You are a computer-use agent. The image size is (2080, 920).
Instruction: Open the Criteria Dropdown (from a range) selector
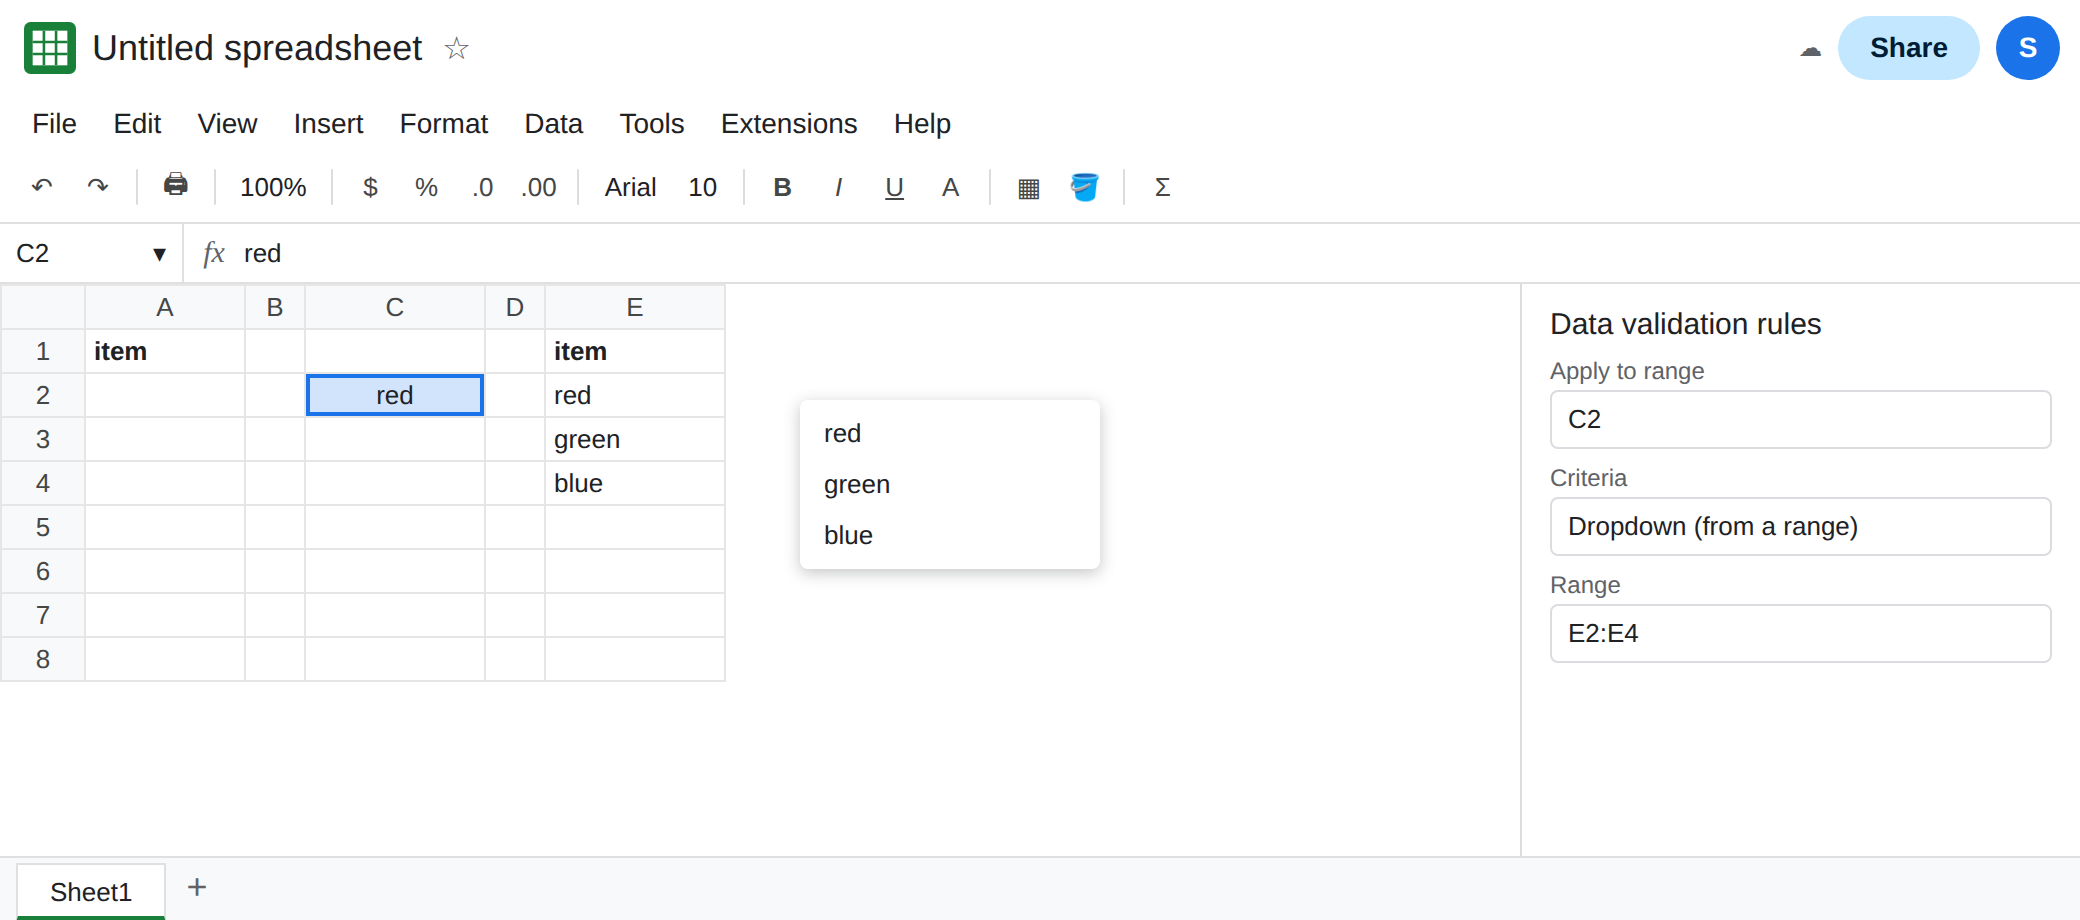tap(1800, 526)
